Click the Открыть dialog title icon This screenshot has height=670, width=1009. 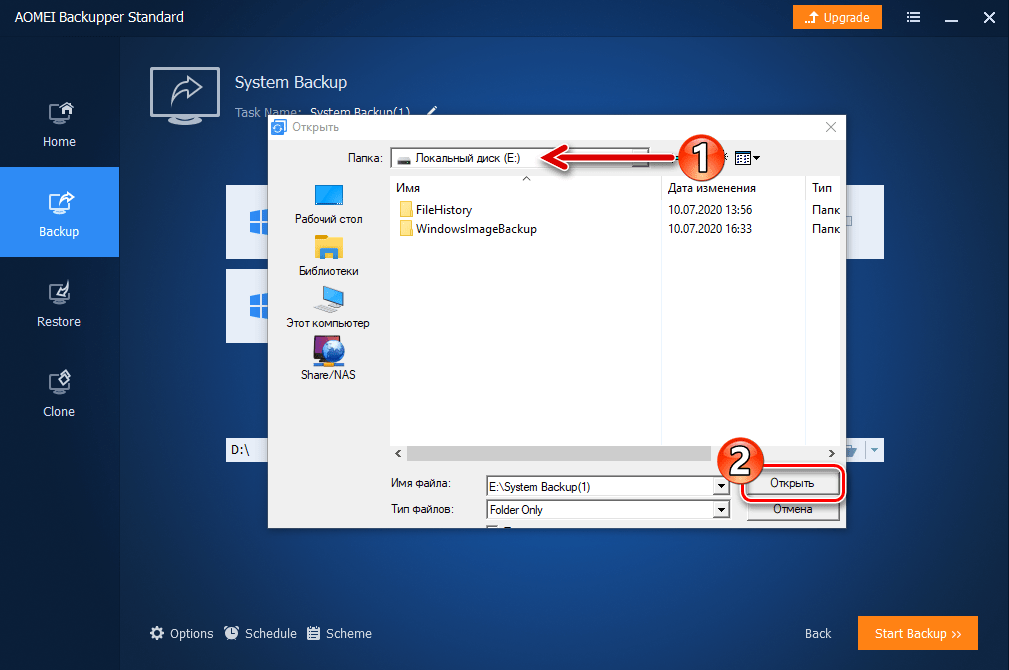279,127
